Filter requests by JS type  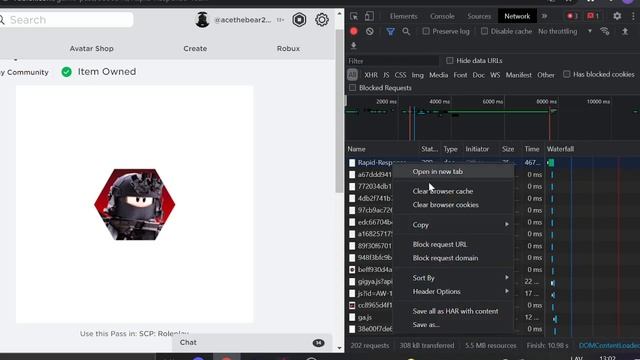coord(386,75)
